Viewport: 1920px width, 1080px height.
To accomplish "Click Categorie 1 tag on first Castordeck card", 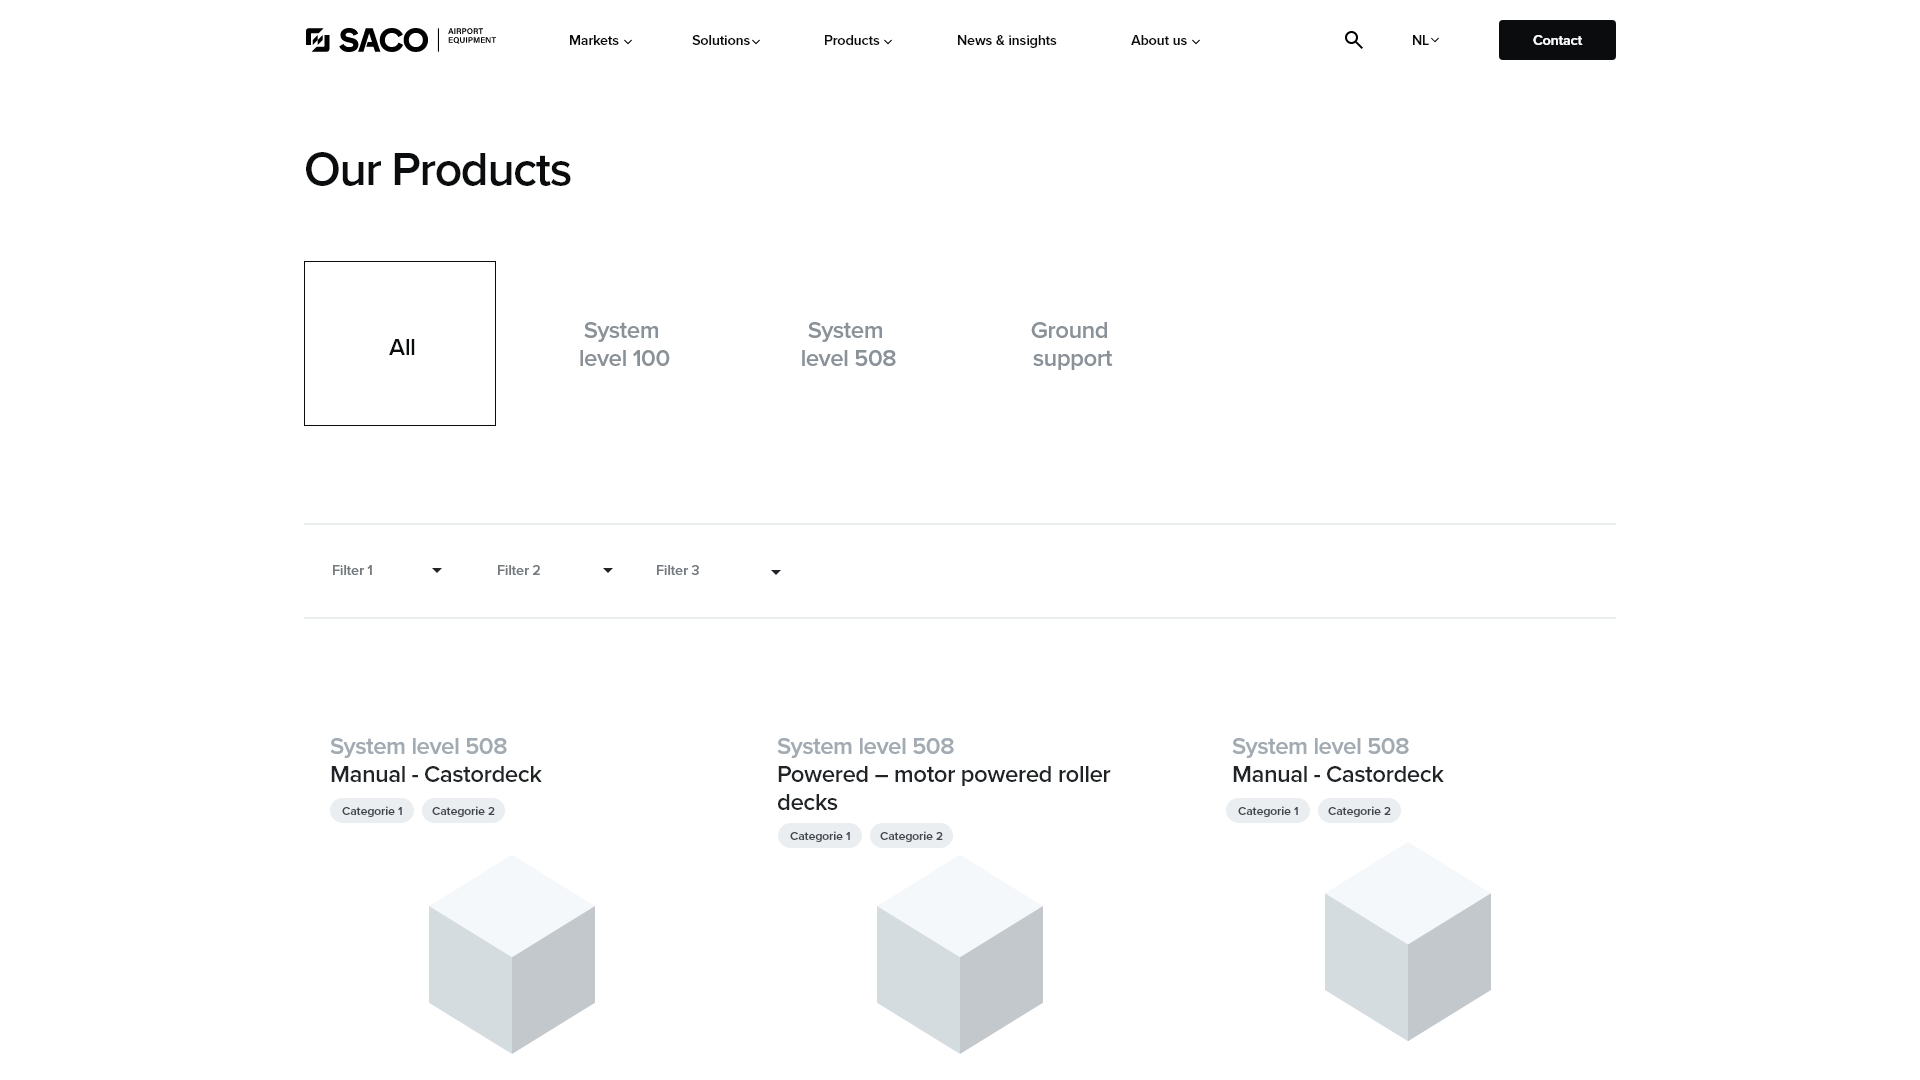I will pos(372,811).
